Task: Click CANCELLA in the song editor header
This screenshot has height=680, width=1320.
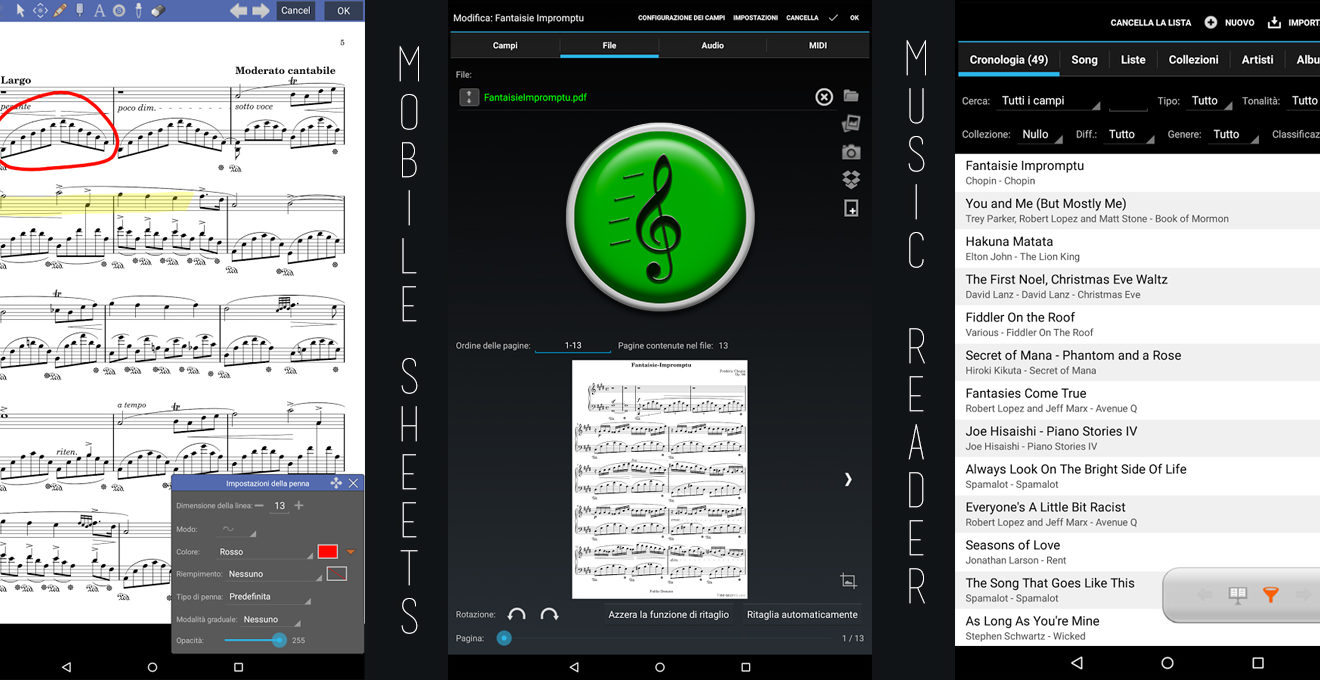Action: click(802, 18)
